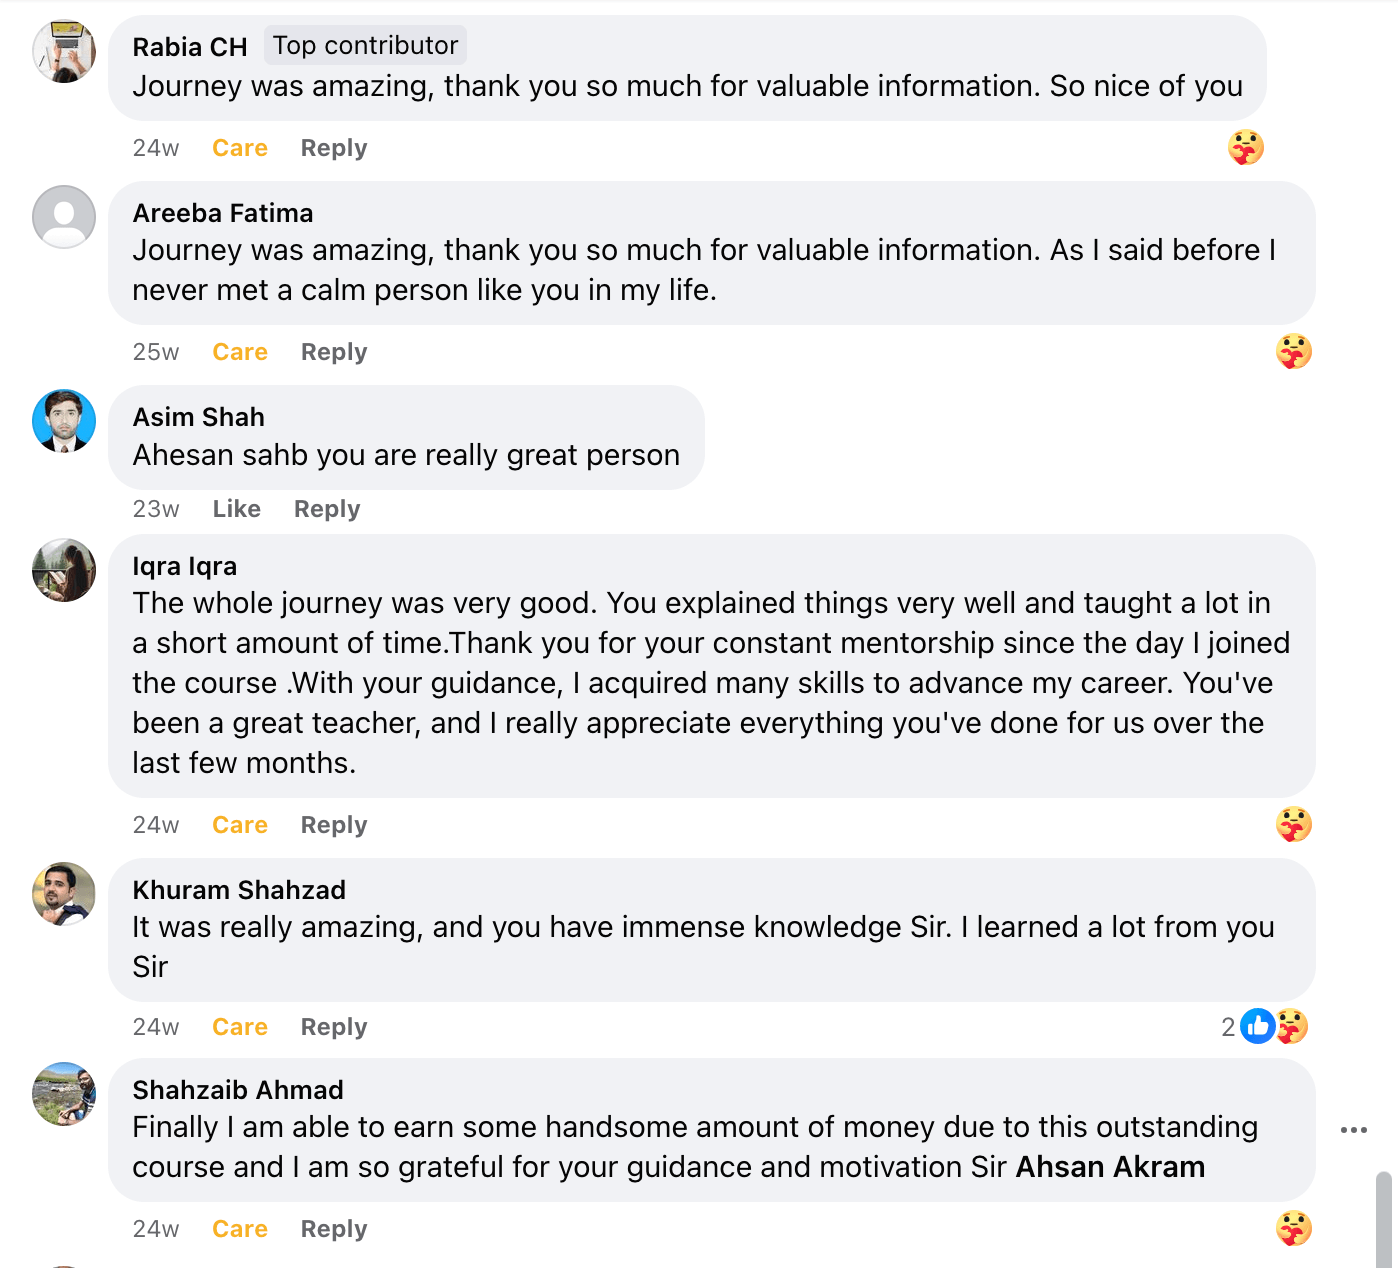
Task: Click the Top contributor badge
Action: coord(365,46)
